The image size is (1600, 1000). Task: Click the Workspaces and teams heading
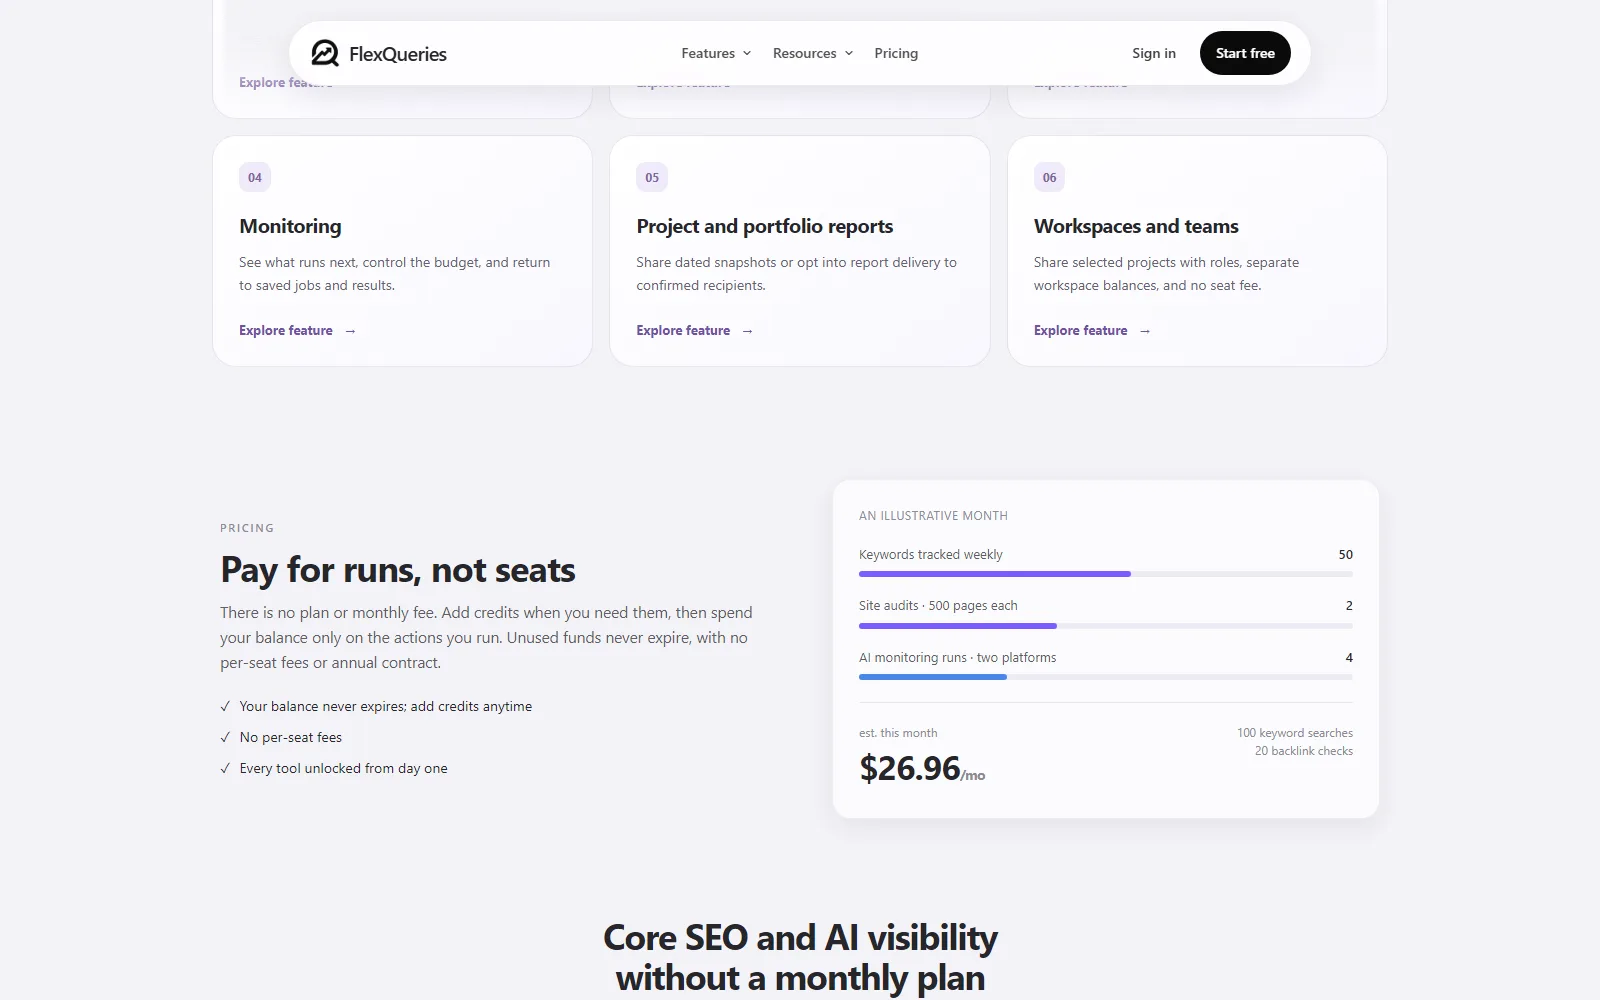(1136, 226)
